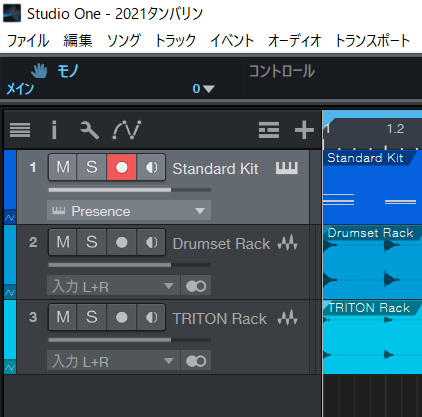Open TRITON Rack 入力 L+R input dropdown
This screenshot has height=417, width=422.
(113, 361)
